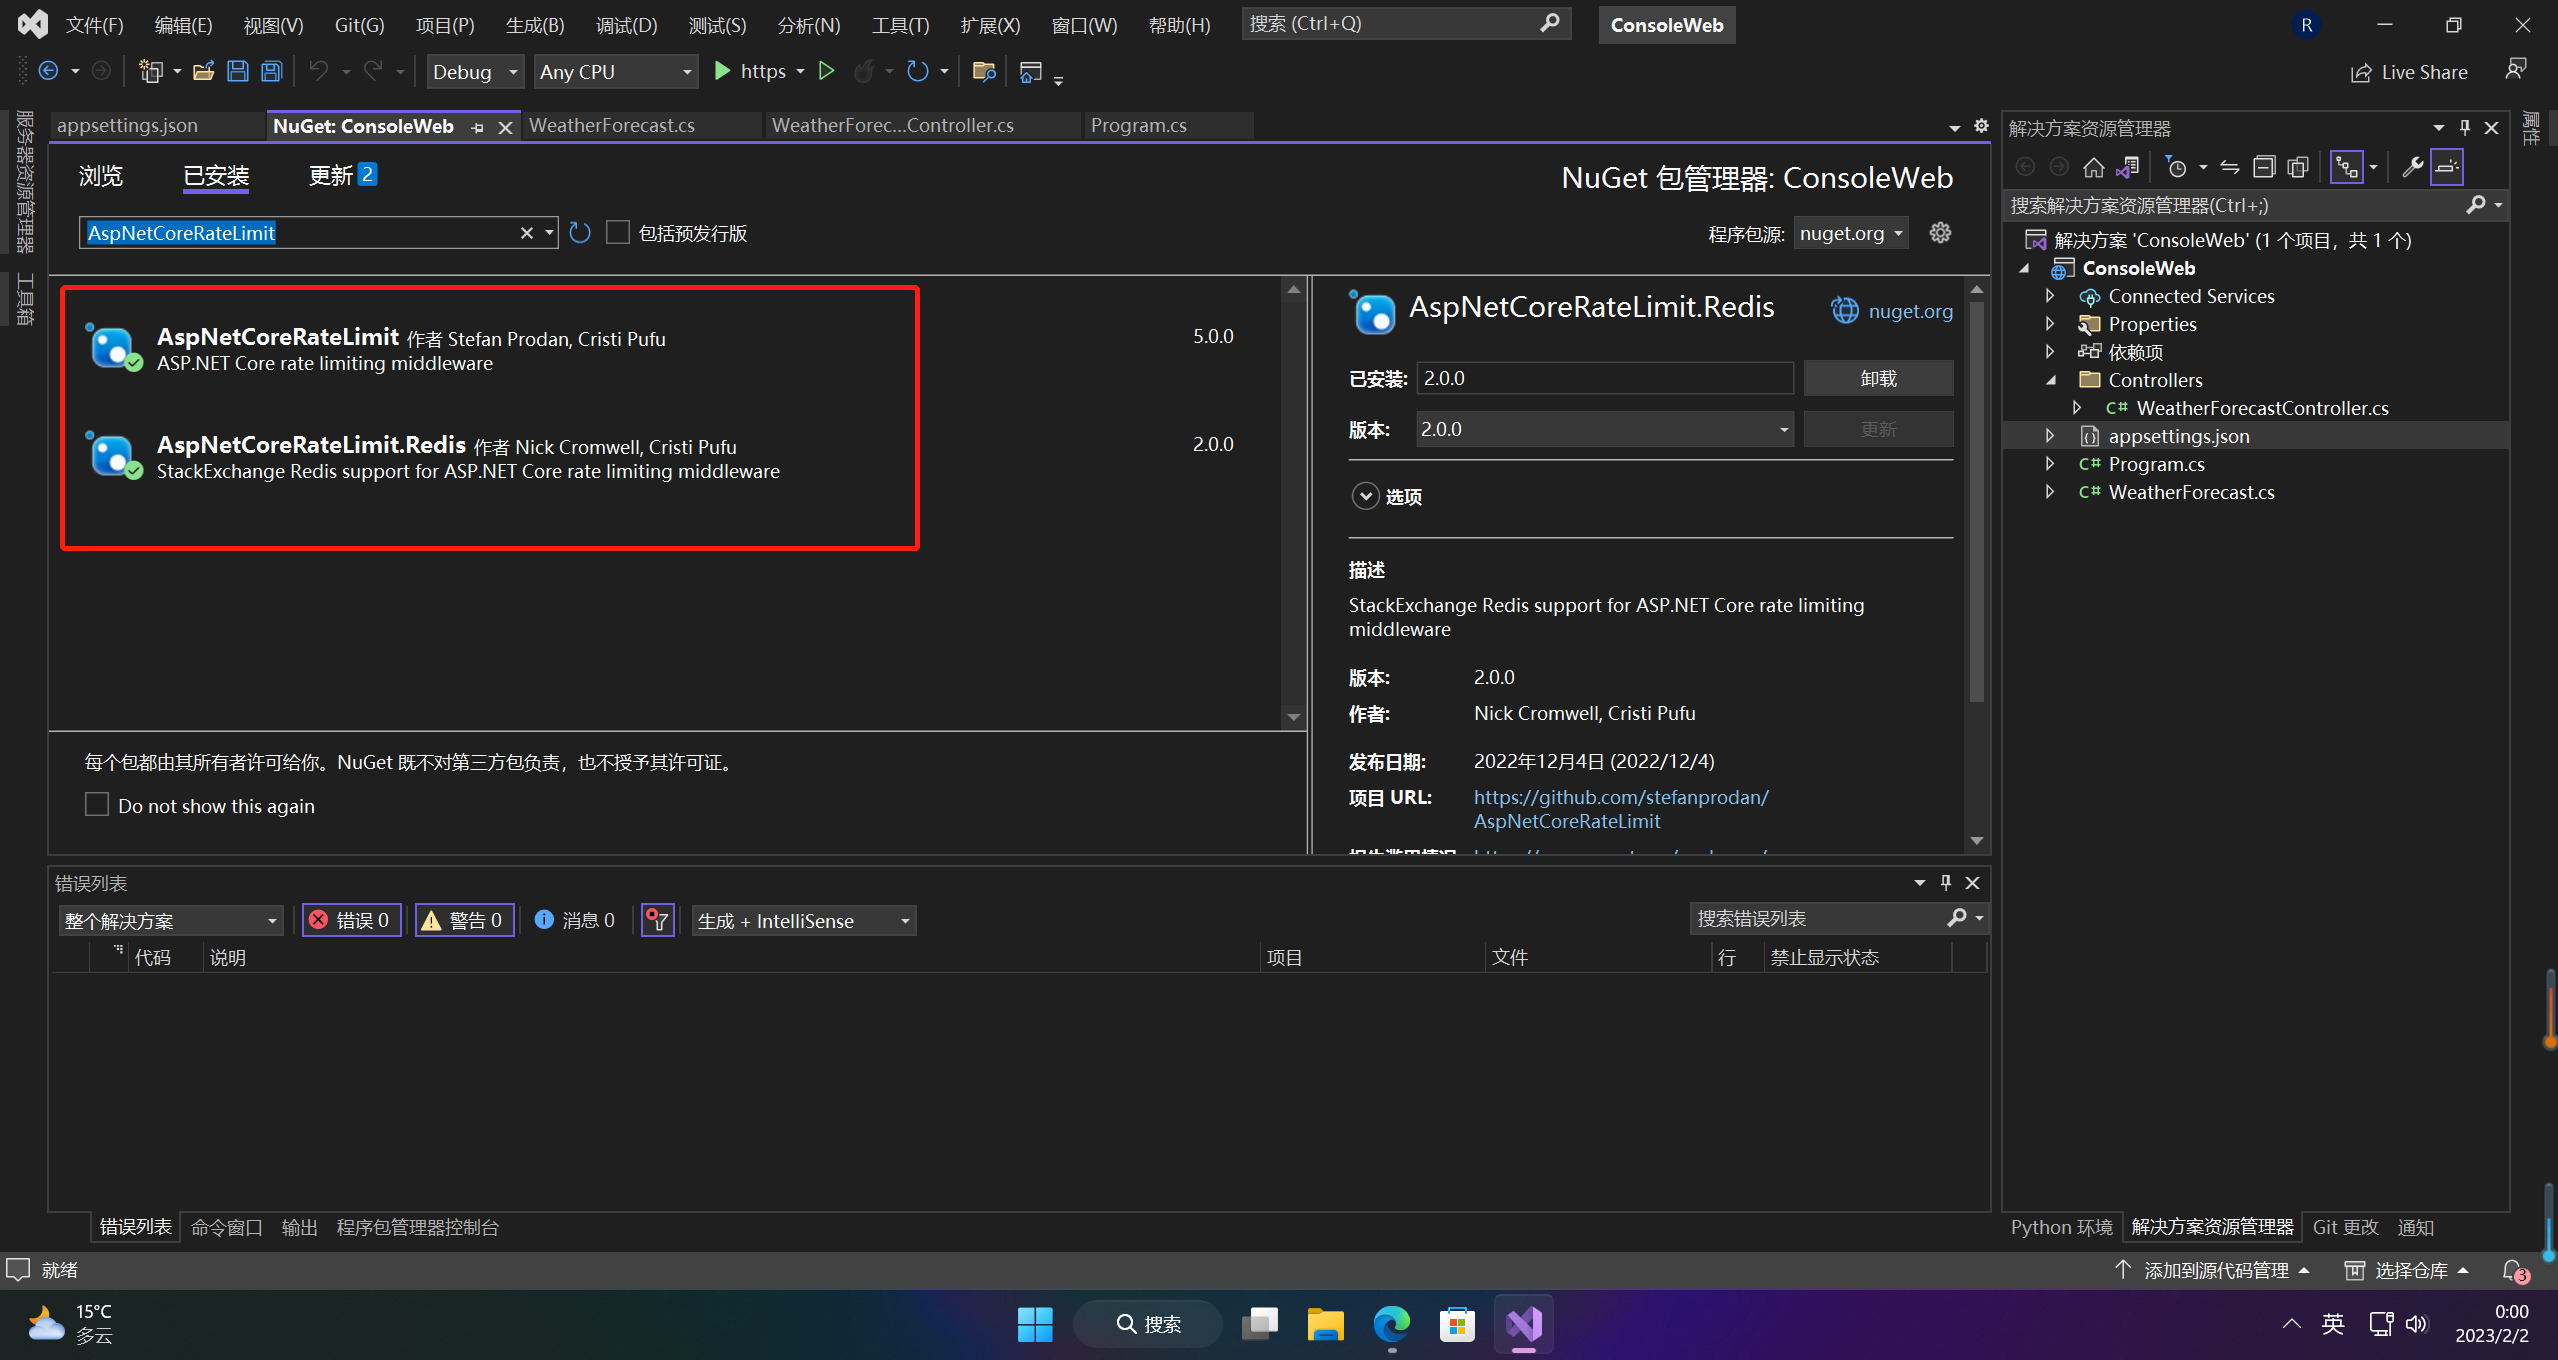Check the Do not show this again checkbox
Screen dimensions: 2558x1360
[97, 805]
